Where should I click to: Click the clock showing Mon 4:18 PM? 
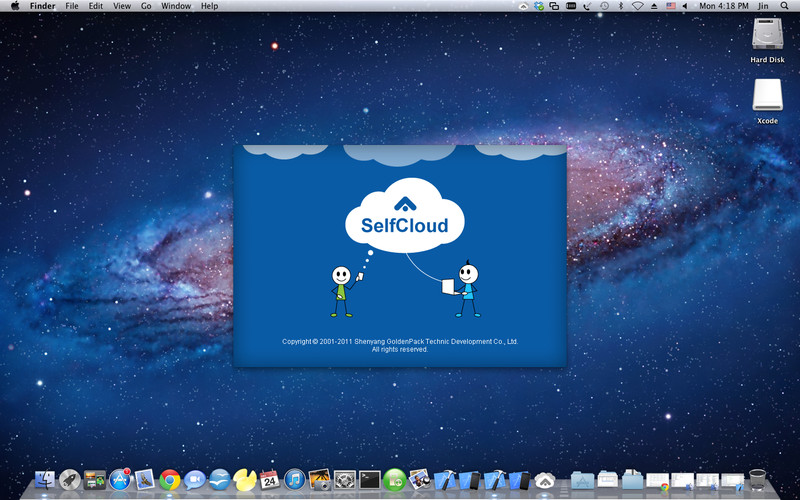point(723,6)
